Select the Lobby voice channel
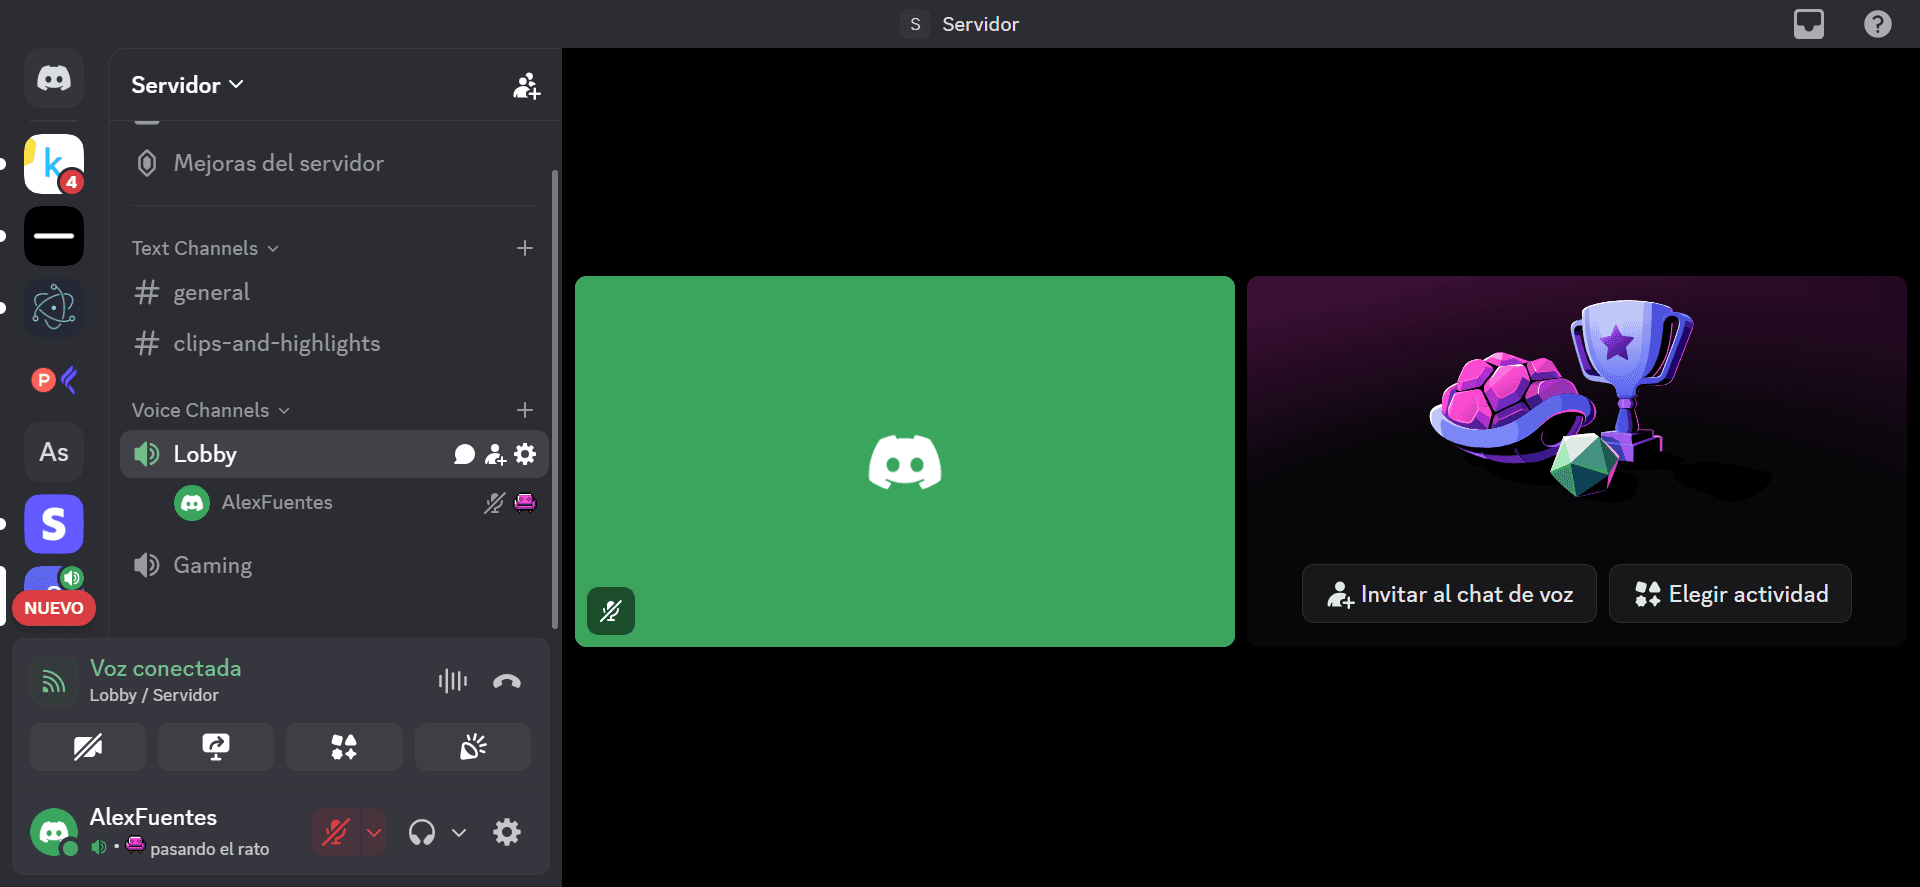The width and height of the screenshot is (1920, 887). point(334,454)
